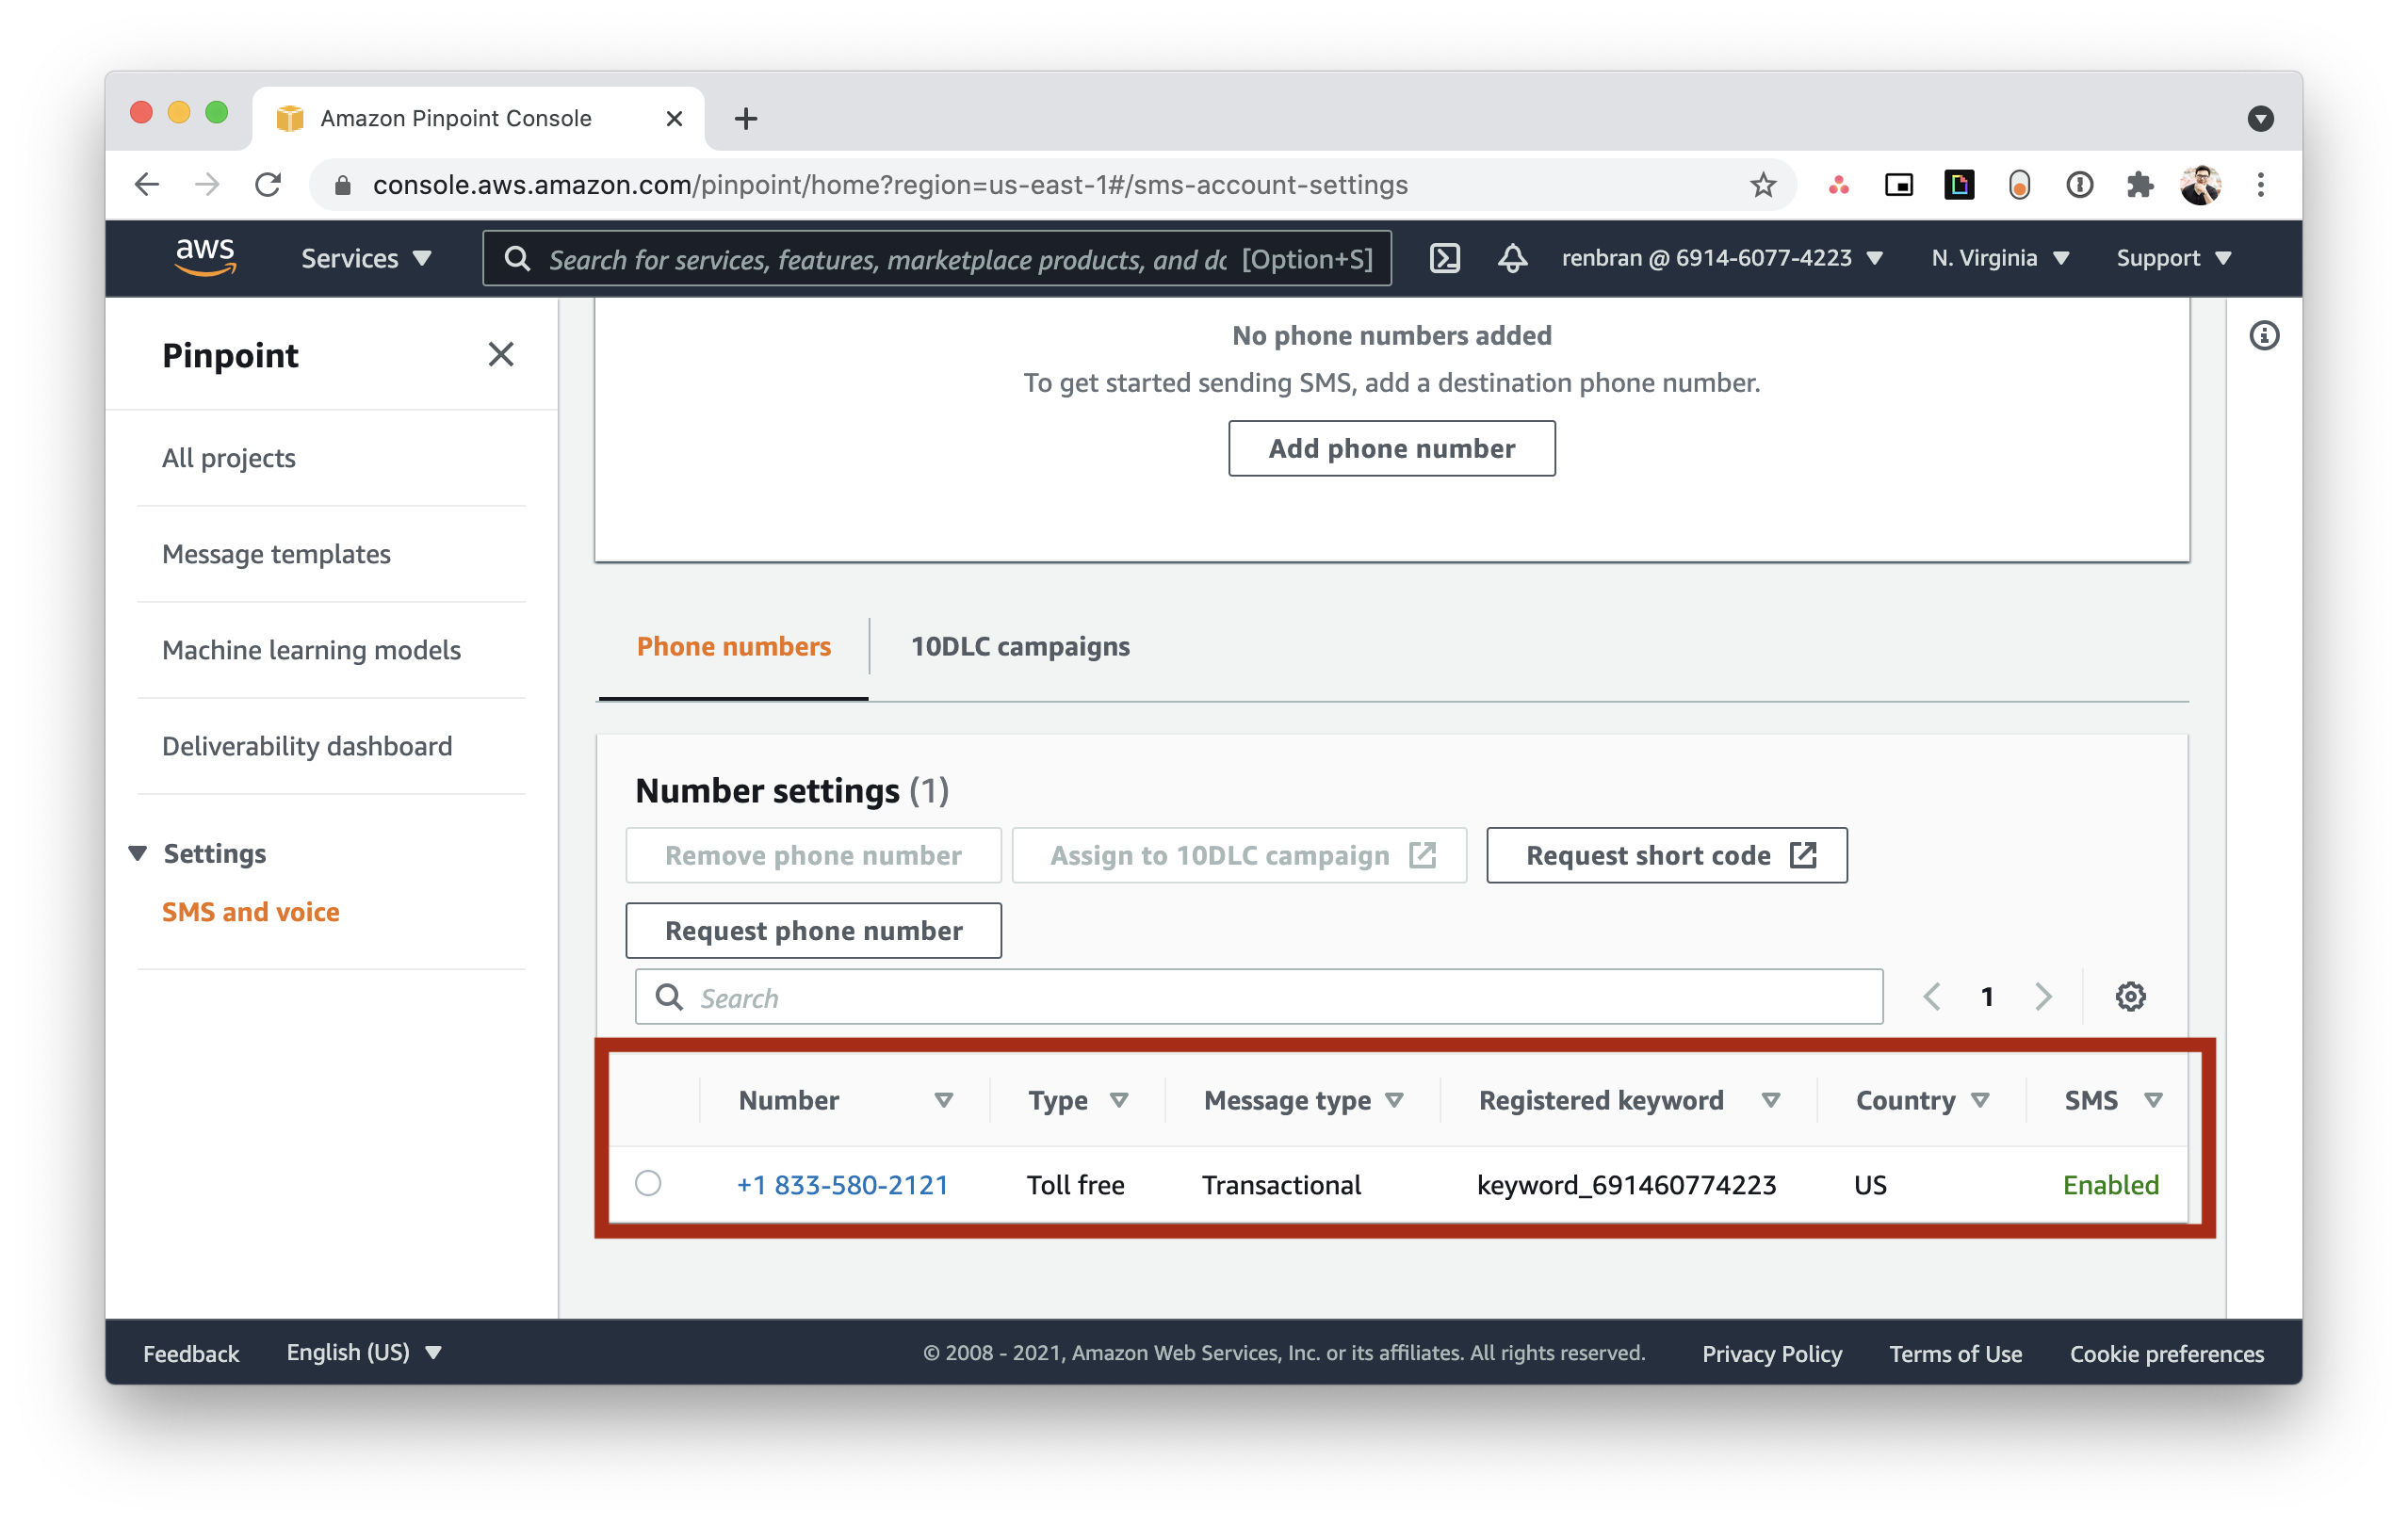Click the AWS home logo
This screenshot has height=1524, width=2408.
tap(205, 257)
